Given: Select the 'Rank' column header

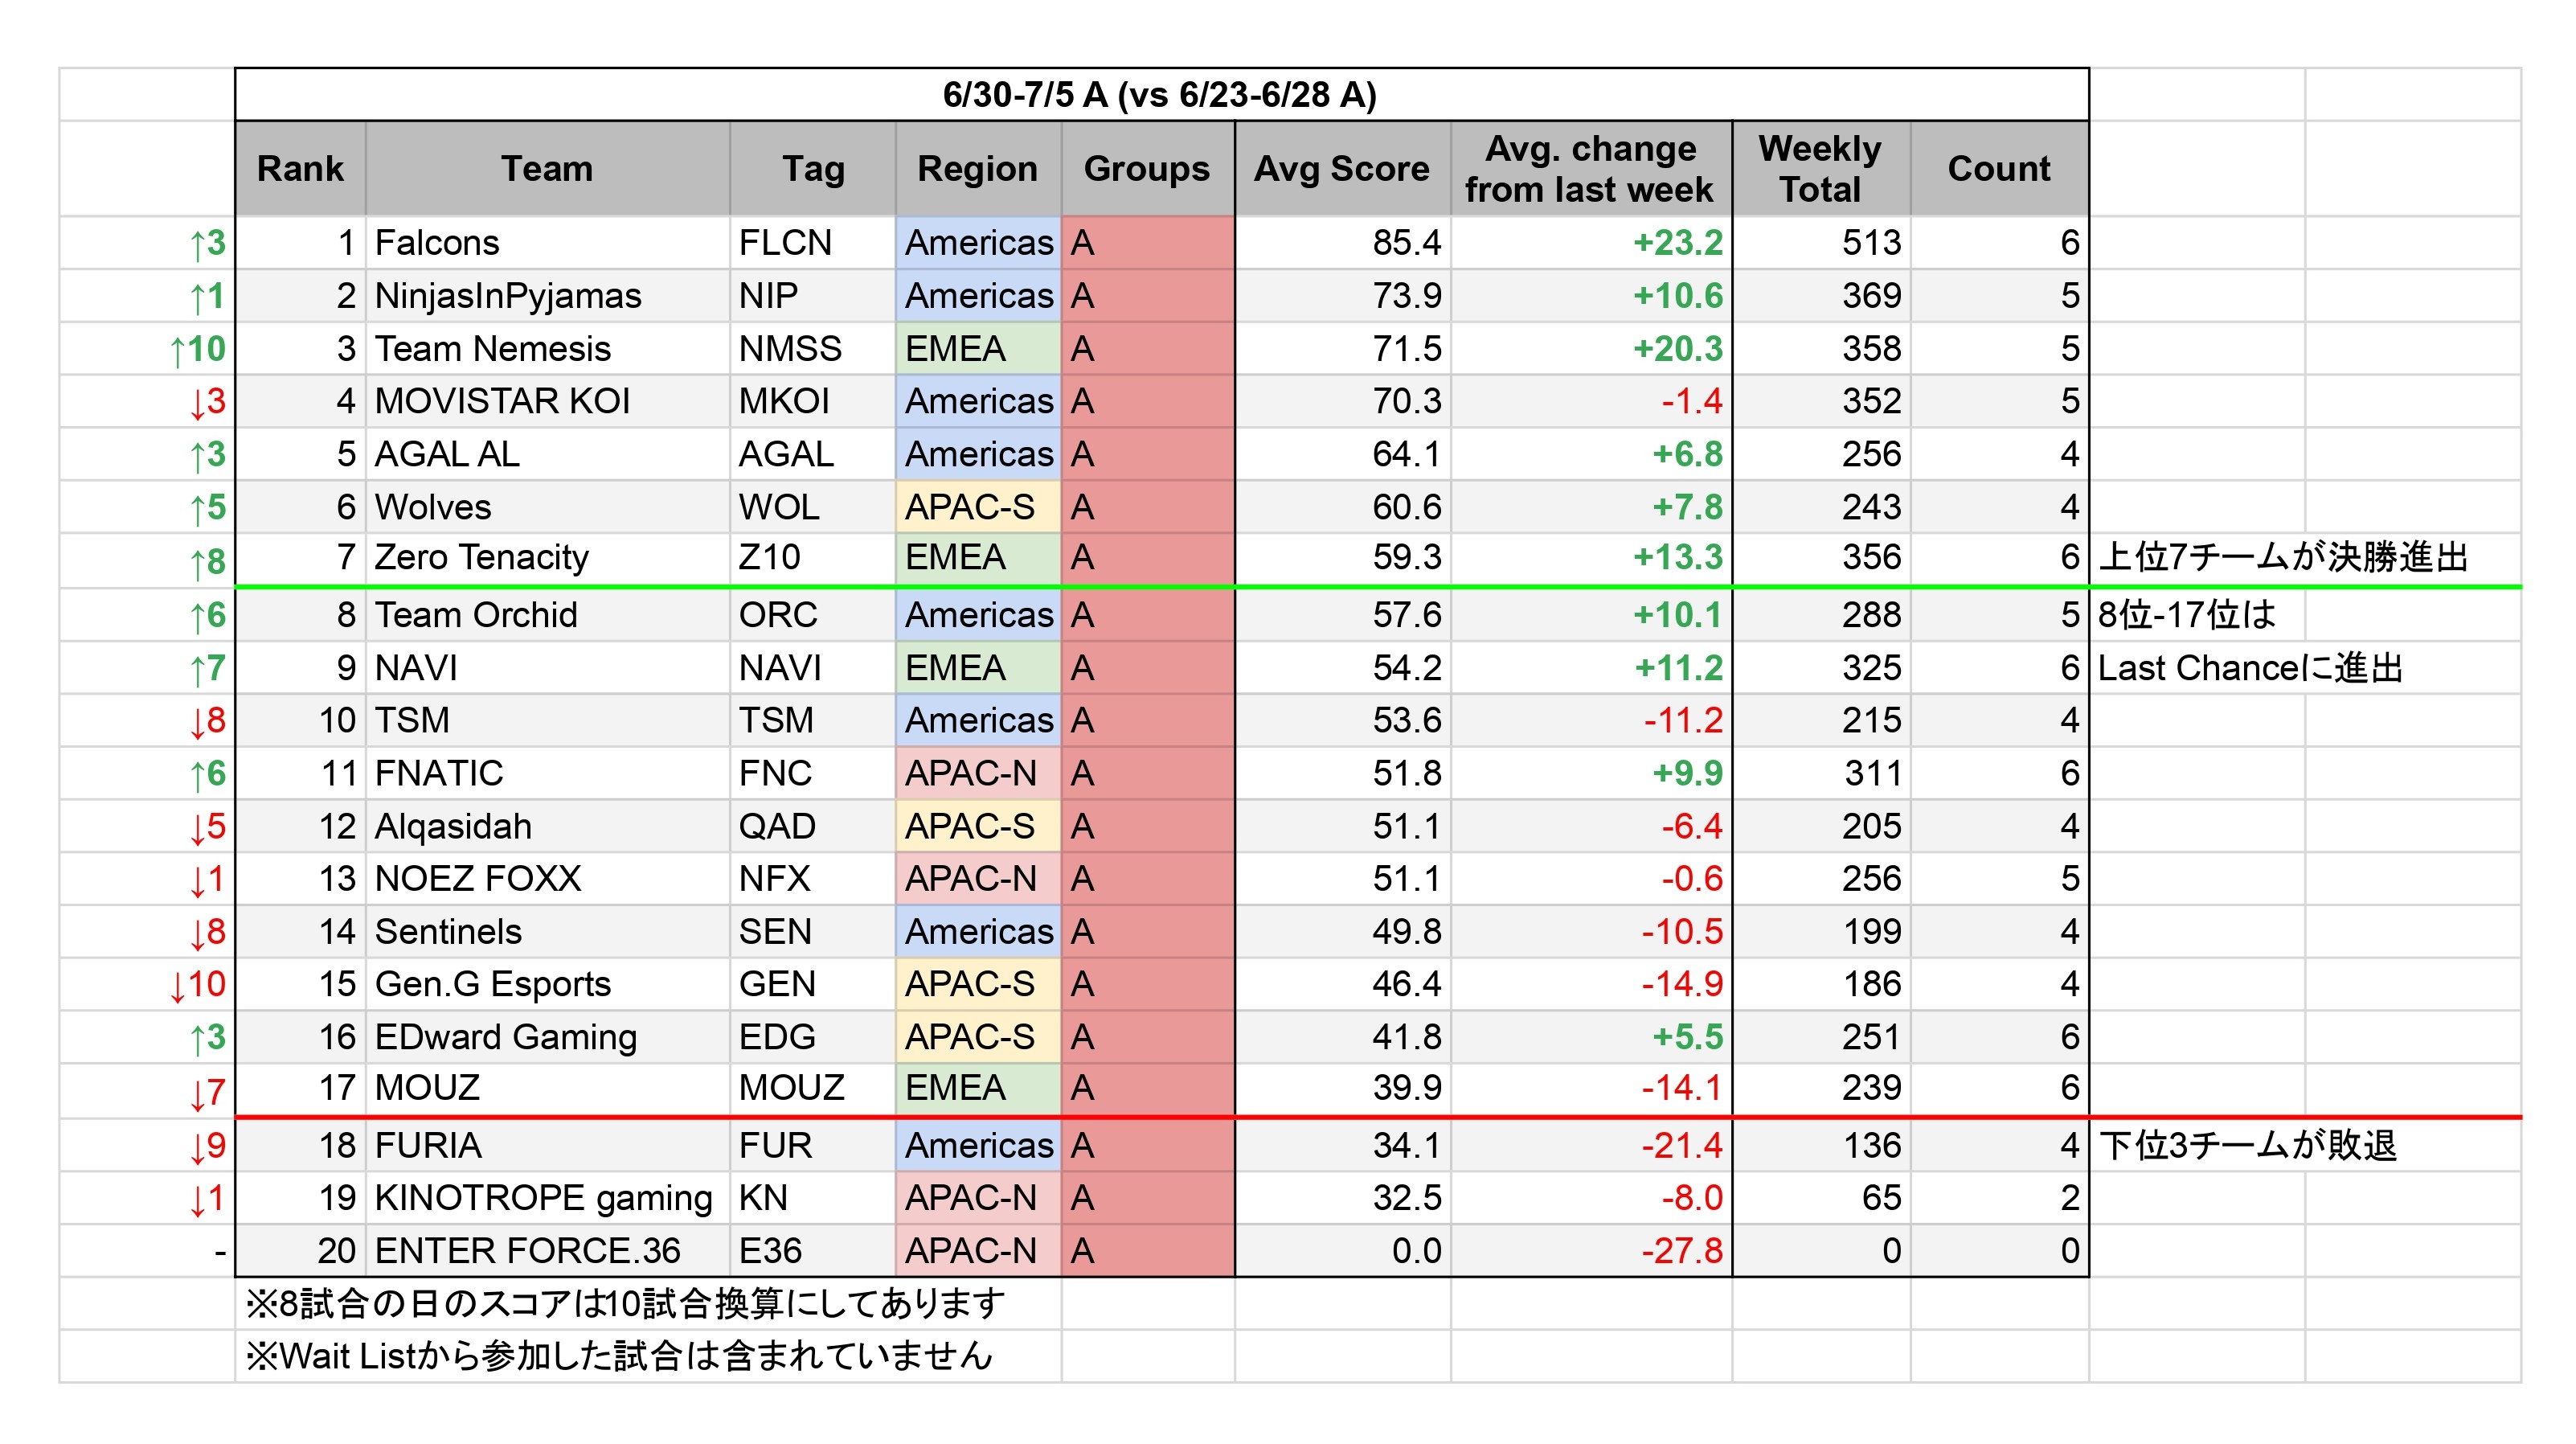Looking at the screenshot, I should (301, 168).
